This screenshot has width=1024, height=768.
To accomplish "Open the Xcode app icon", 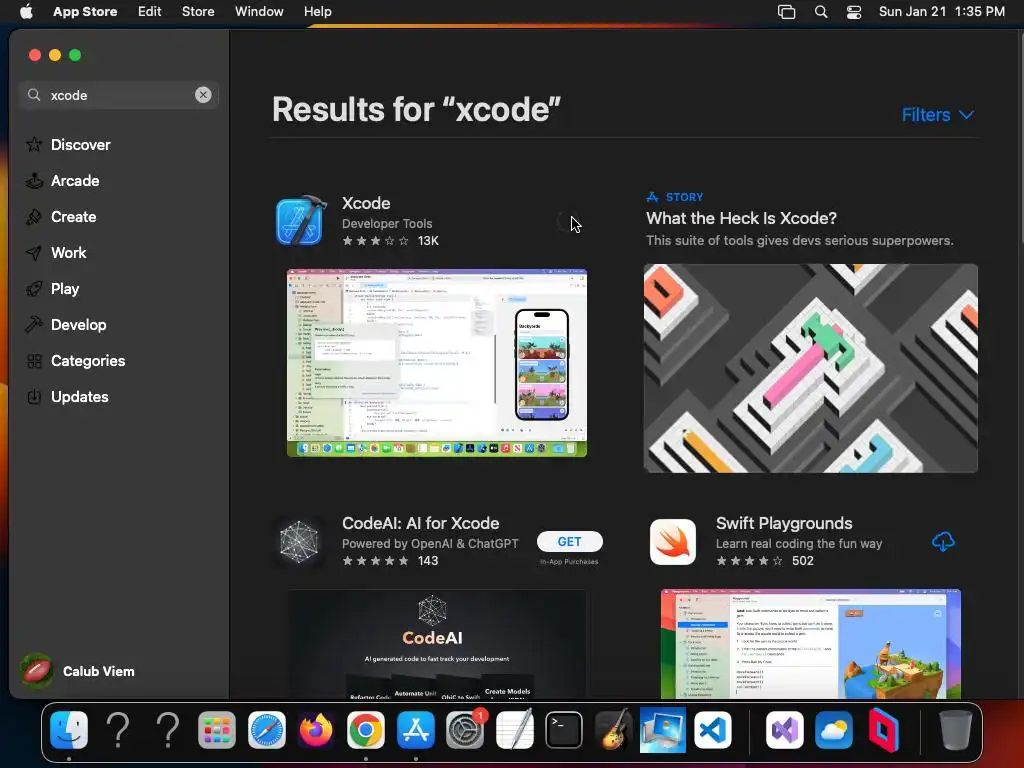I will pyautogui.click(x=300, y=221).
